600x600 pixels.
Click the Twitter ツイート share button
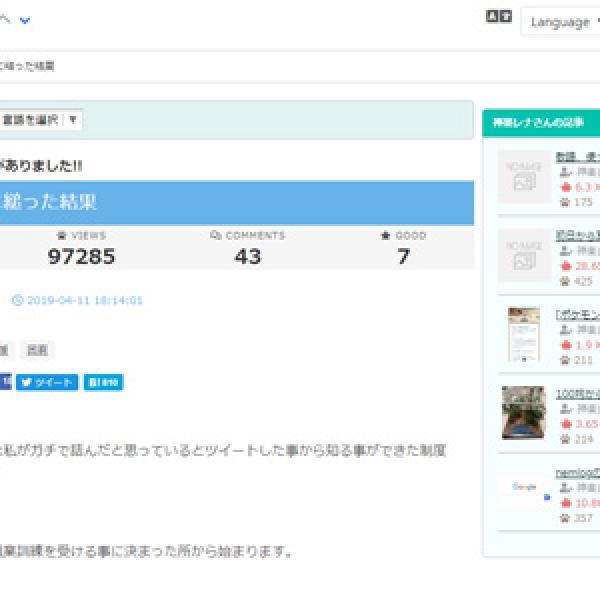(x=46, y=382)
